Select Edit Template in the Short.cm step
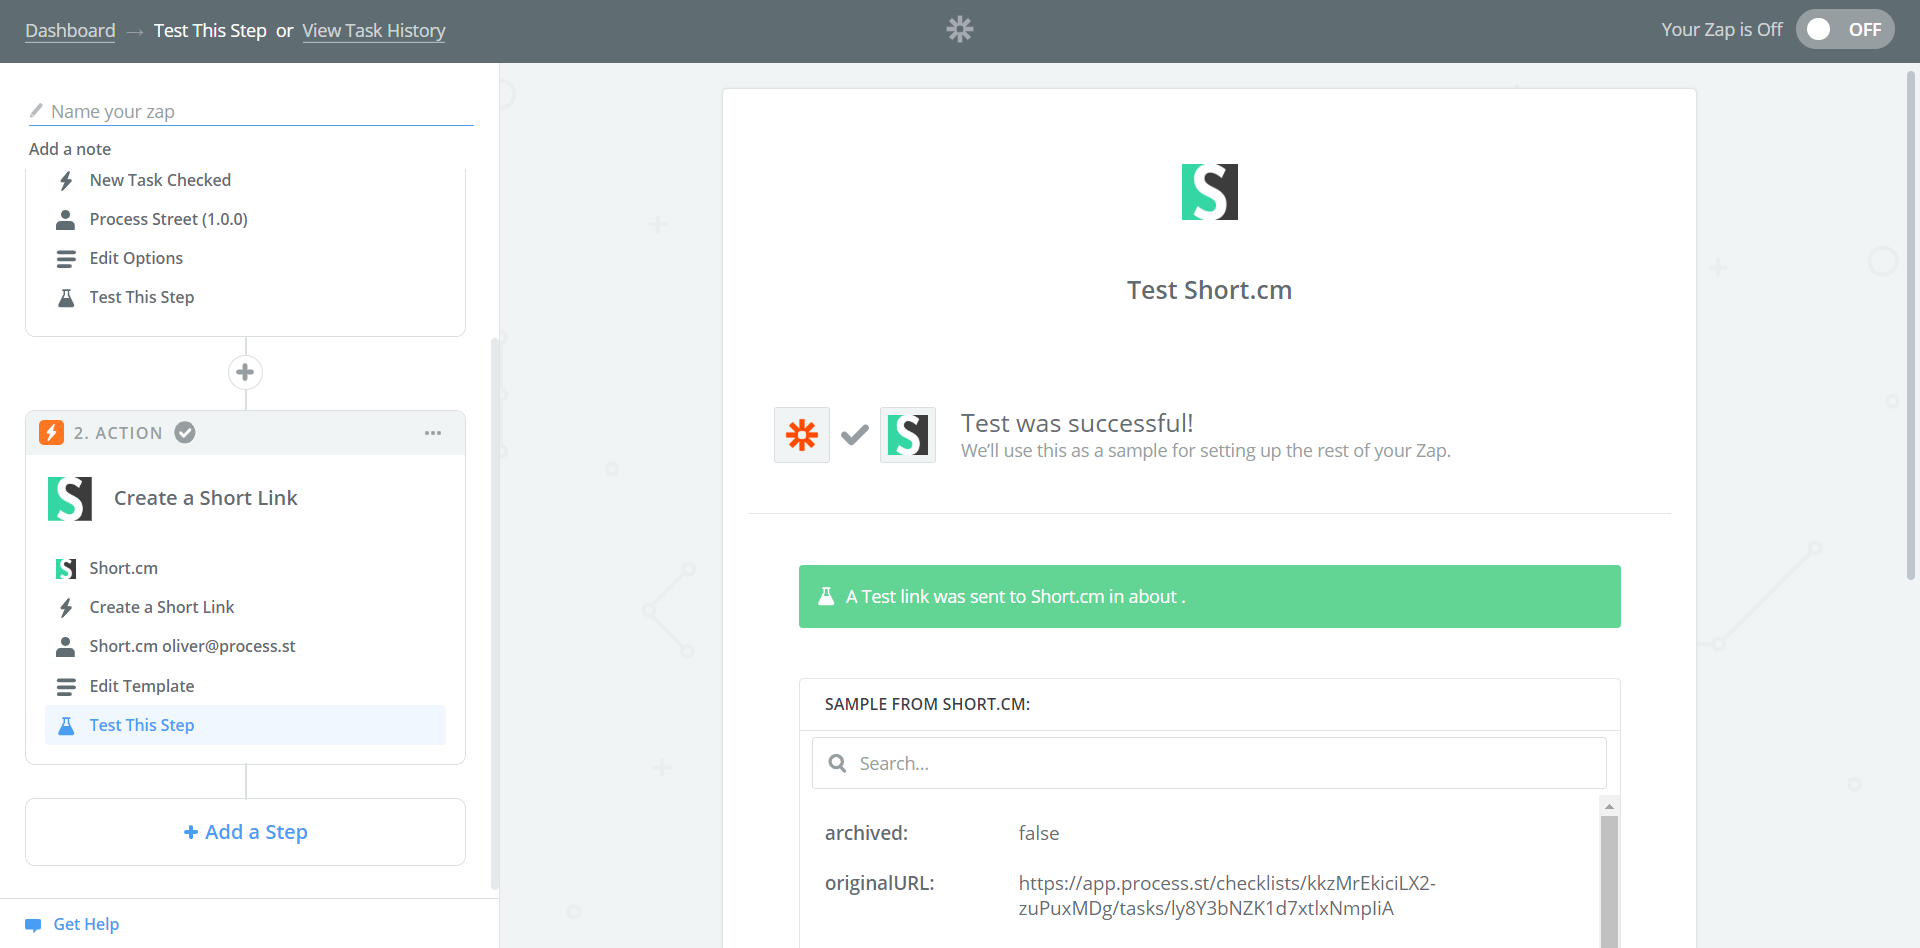1920x948 pixels. point(142,686)
